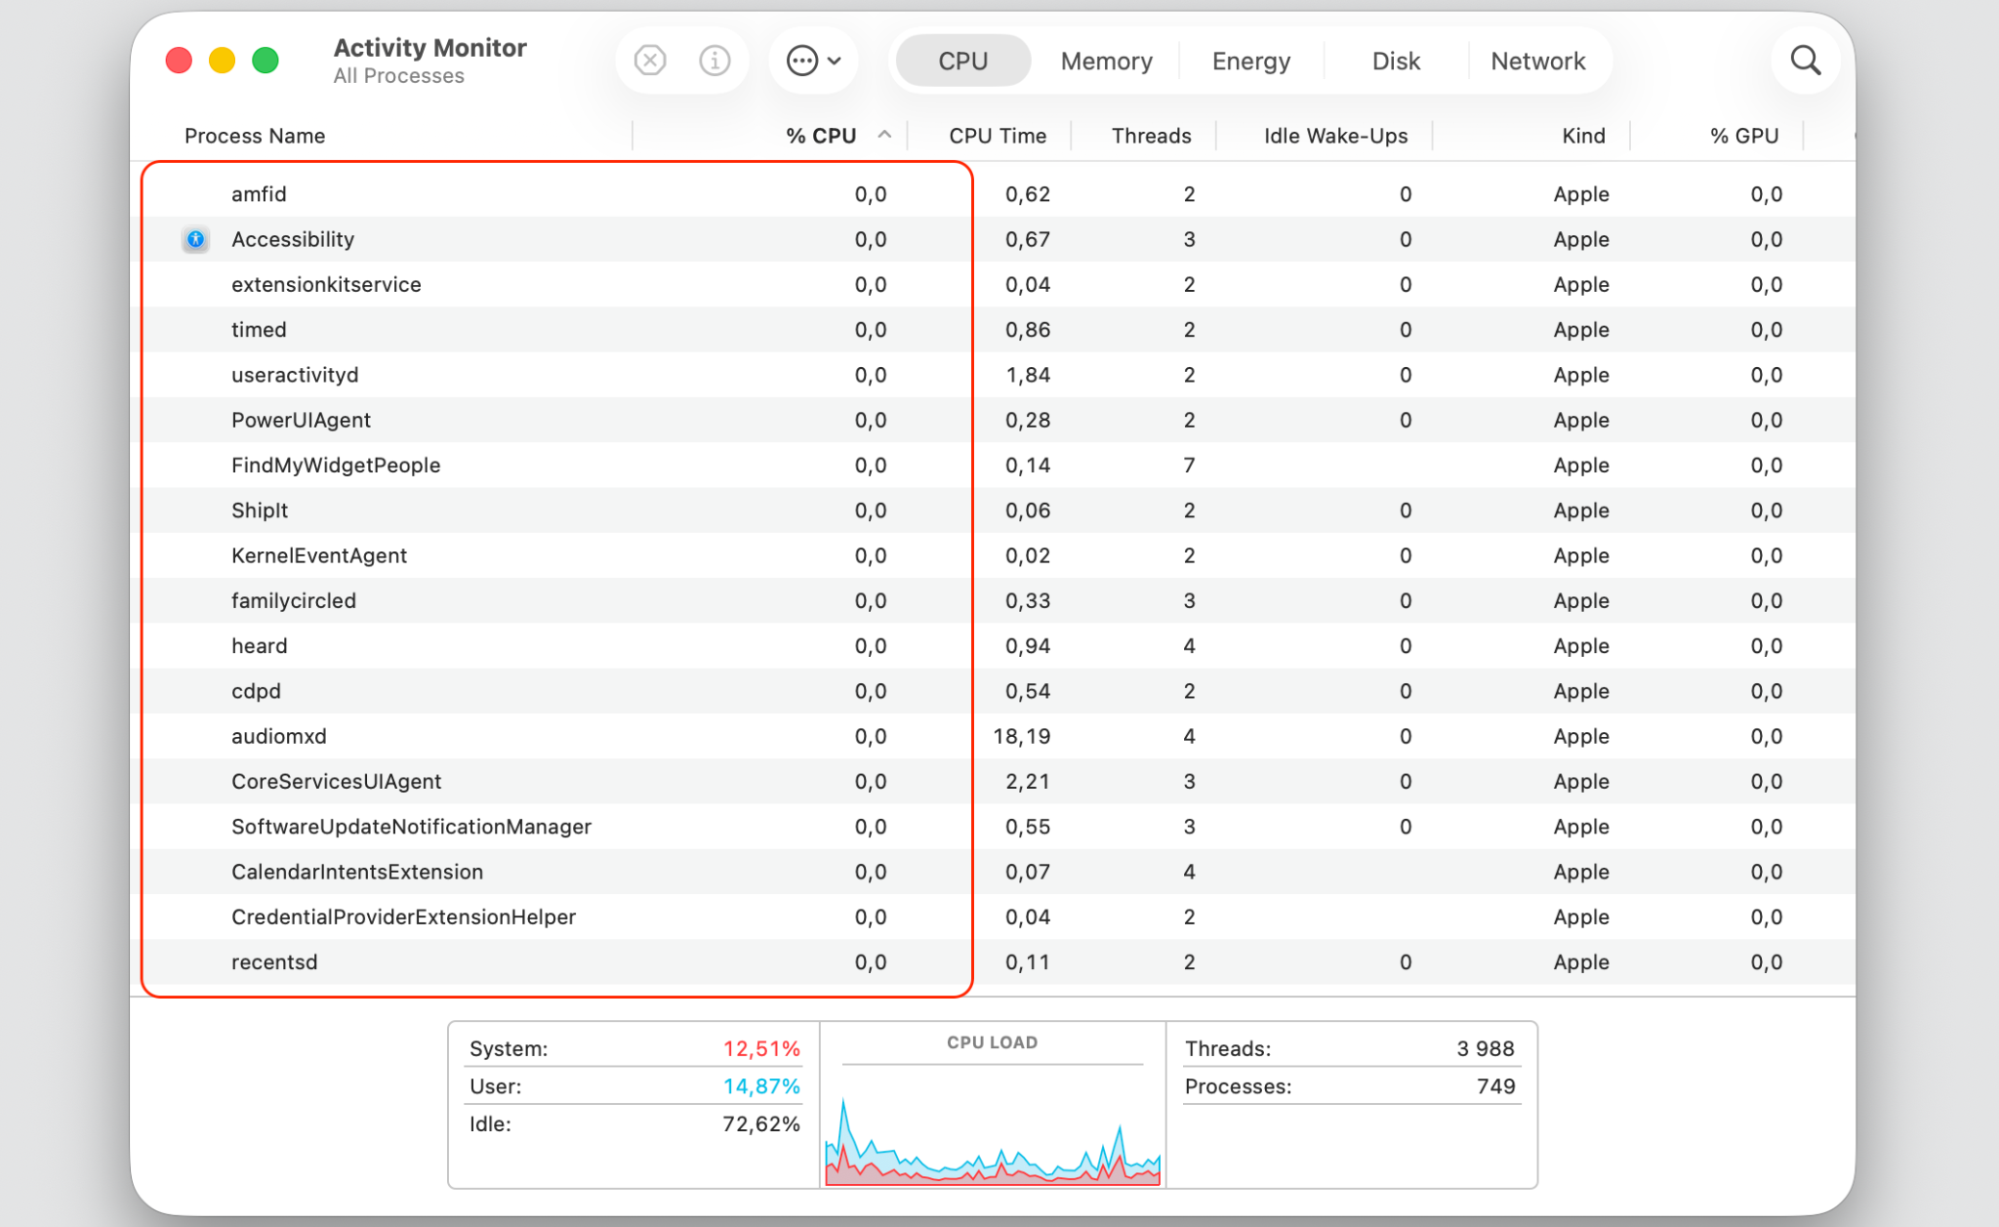The height and width of the screenshot is (1227, 1999).
Task: Click the System 12,51% value
Action: (761, 1048)
